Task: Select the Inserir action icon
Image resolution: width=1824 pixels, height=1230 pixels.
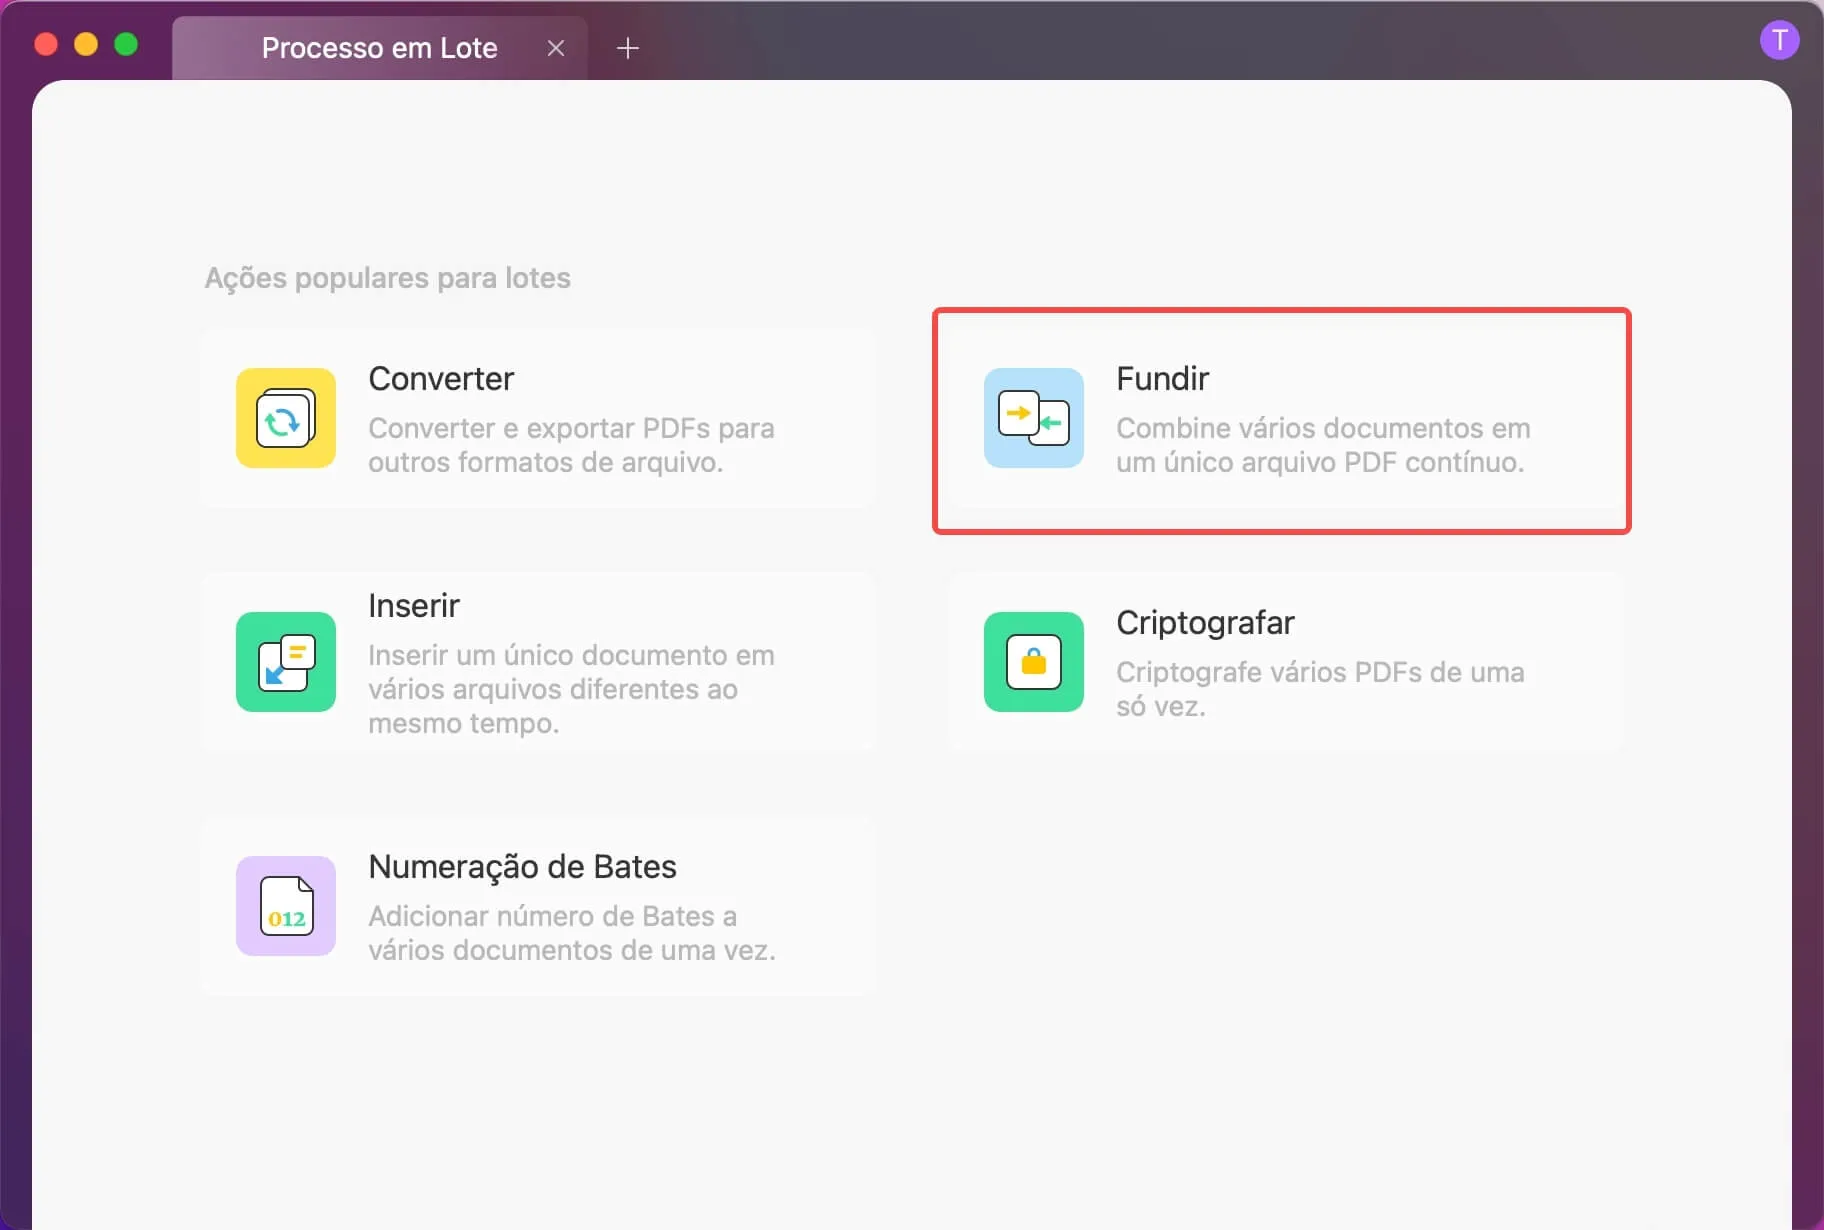Action: point(285,663)
